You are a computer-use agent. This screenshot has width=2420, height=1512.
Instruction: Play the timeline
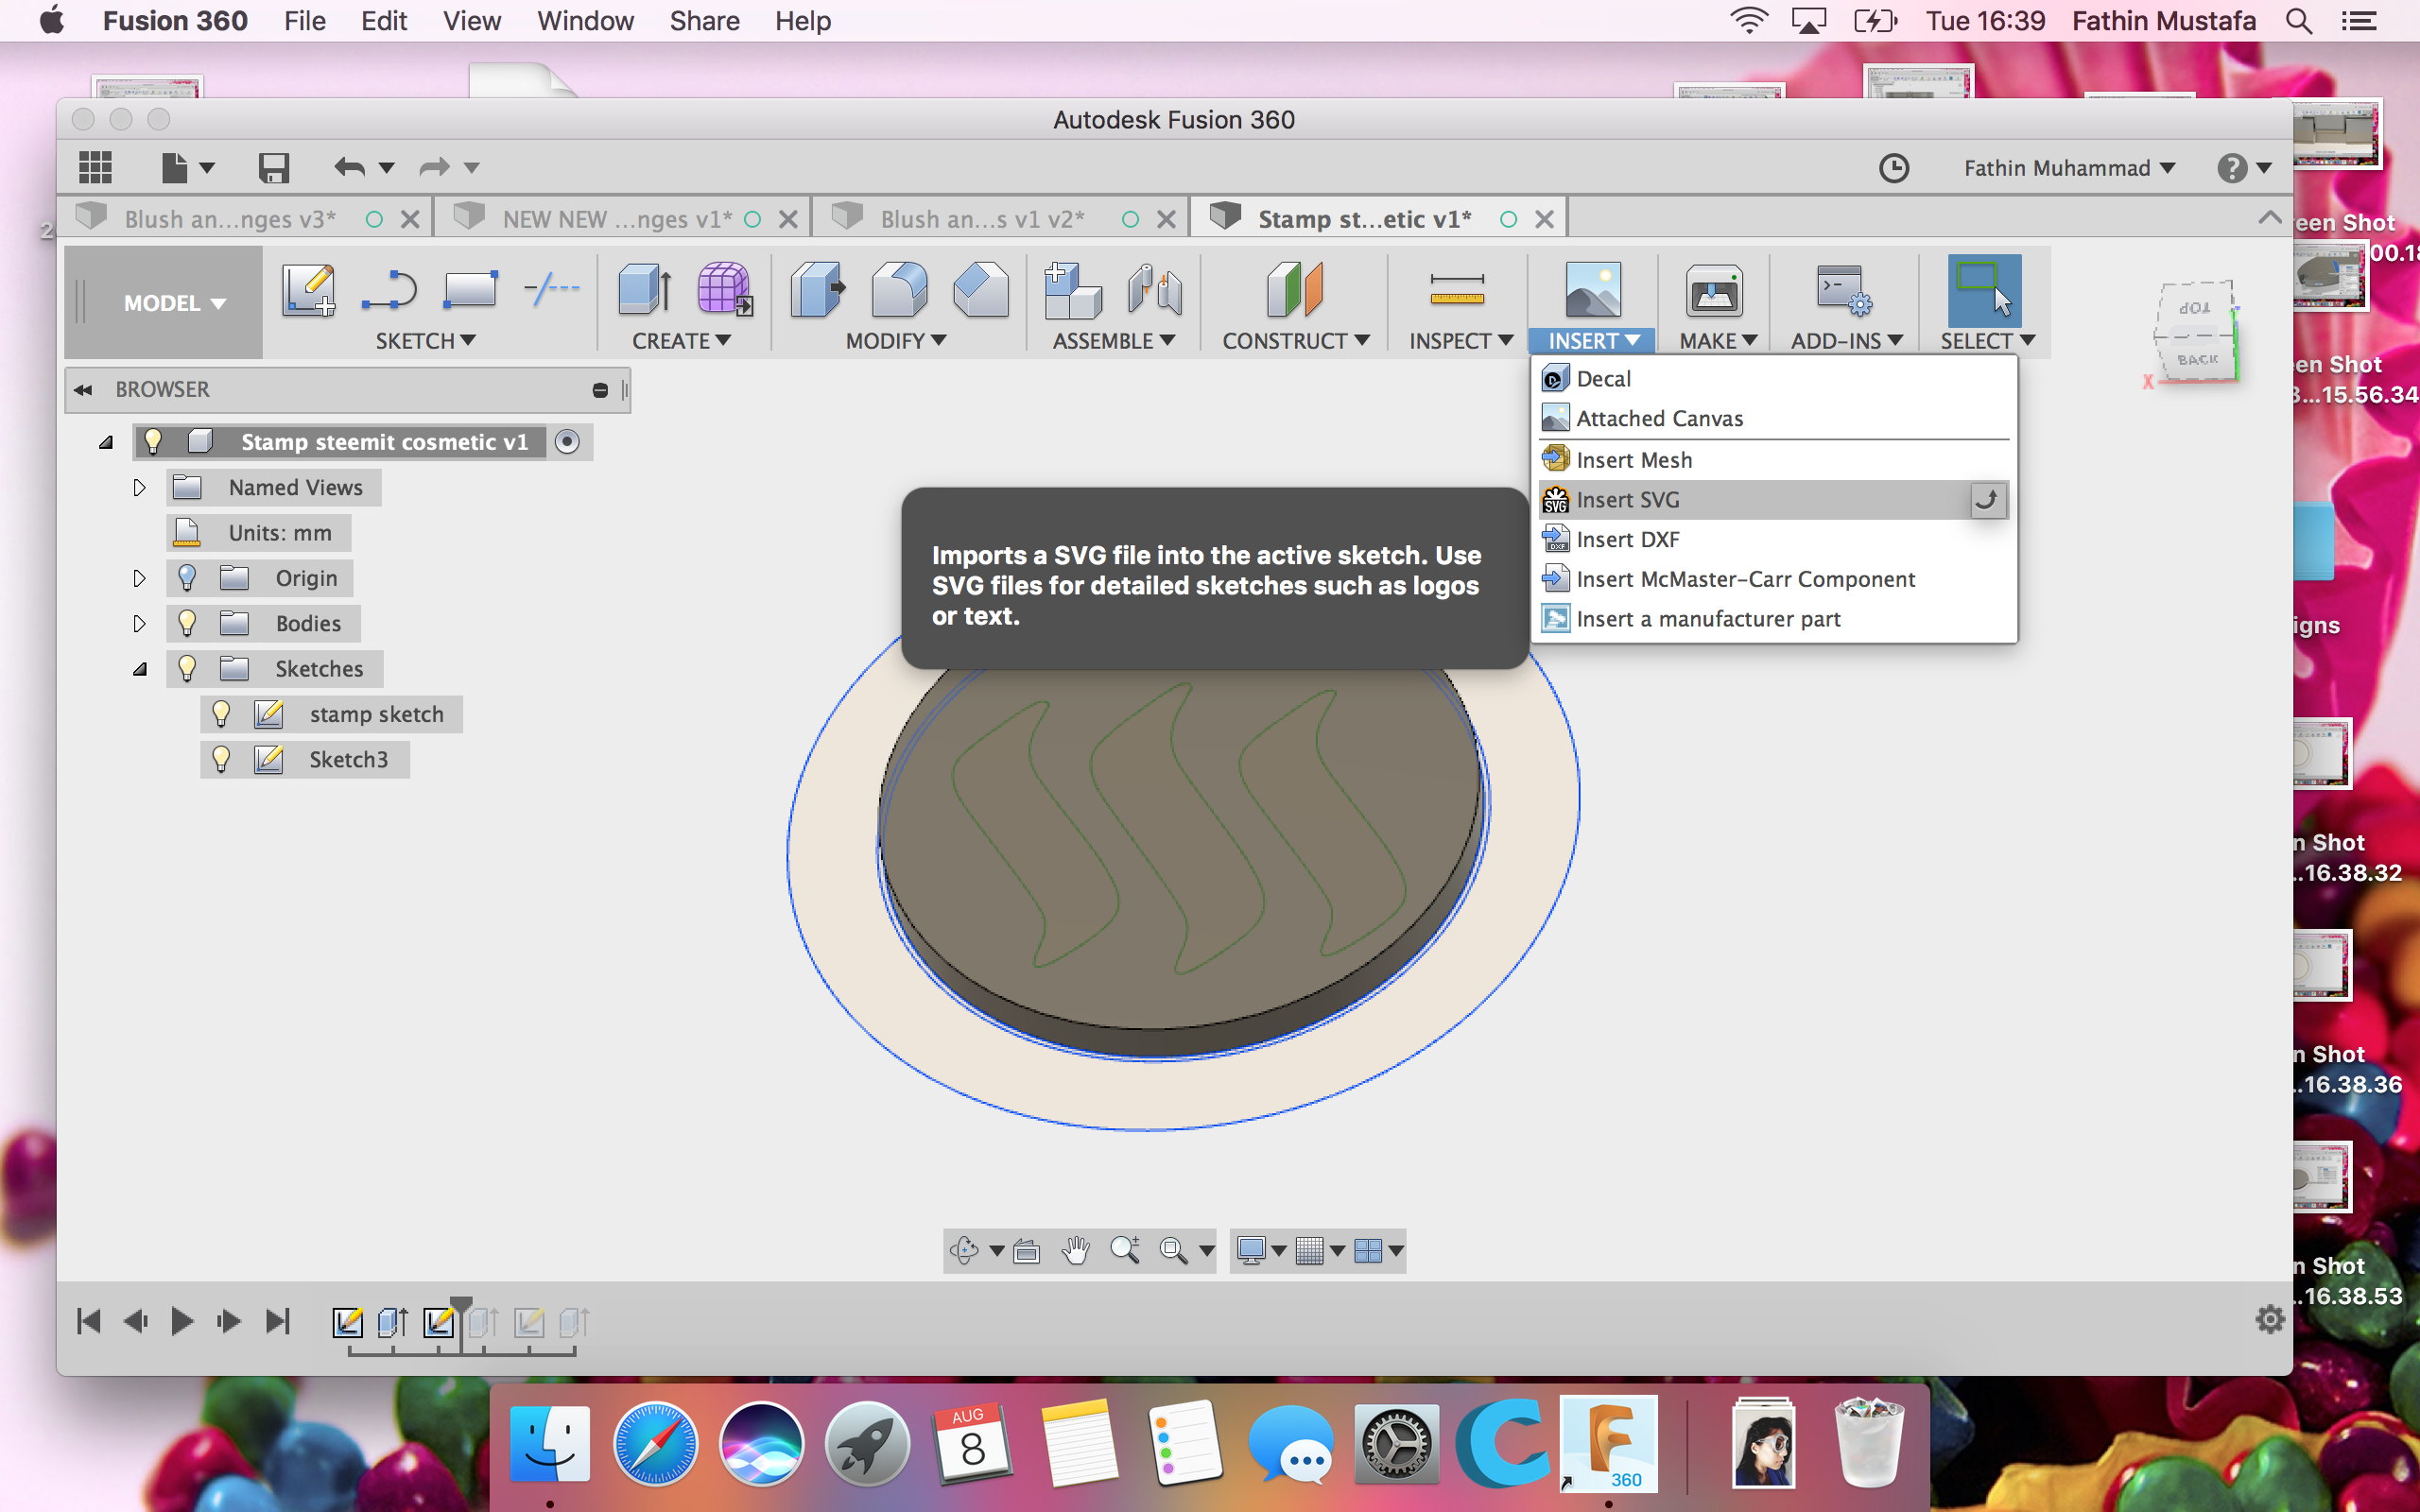point(181,1321)
